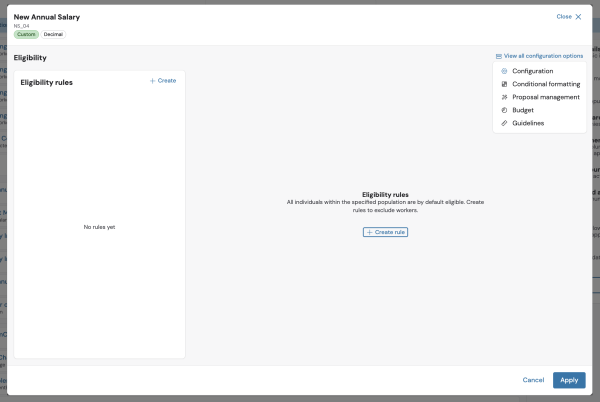Click the Proposal management icon
This screenshot has height=402, width=600.
[x=504, y=97]
